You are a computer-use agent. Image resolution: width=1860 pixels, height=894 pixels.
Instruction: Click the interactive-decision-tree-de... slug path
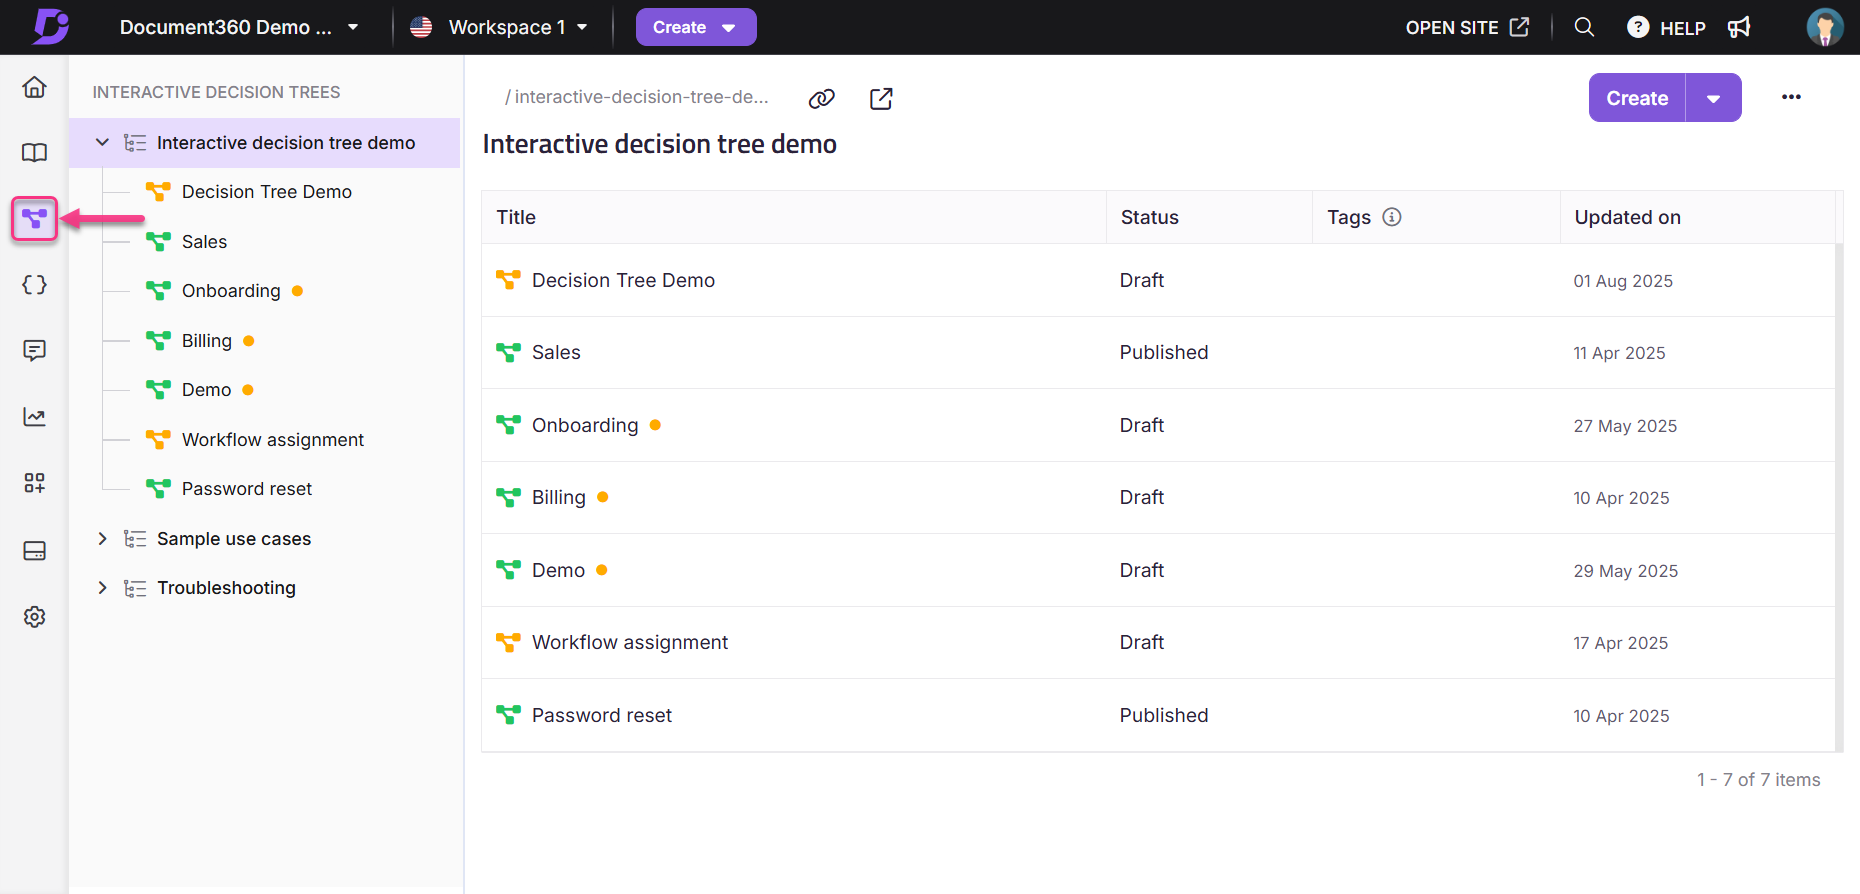point(637,97)
